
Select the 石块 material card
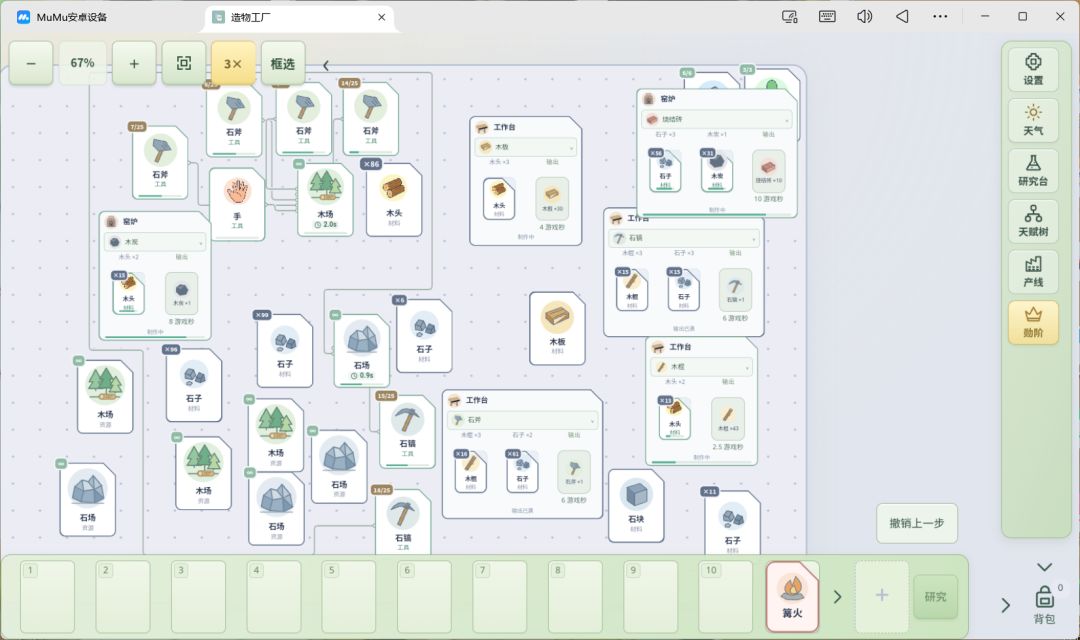coord(636,506)
